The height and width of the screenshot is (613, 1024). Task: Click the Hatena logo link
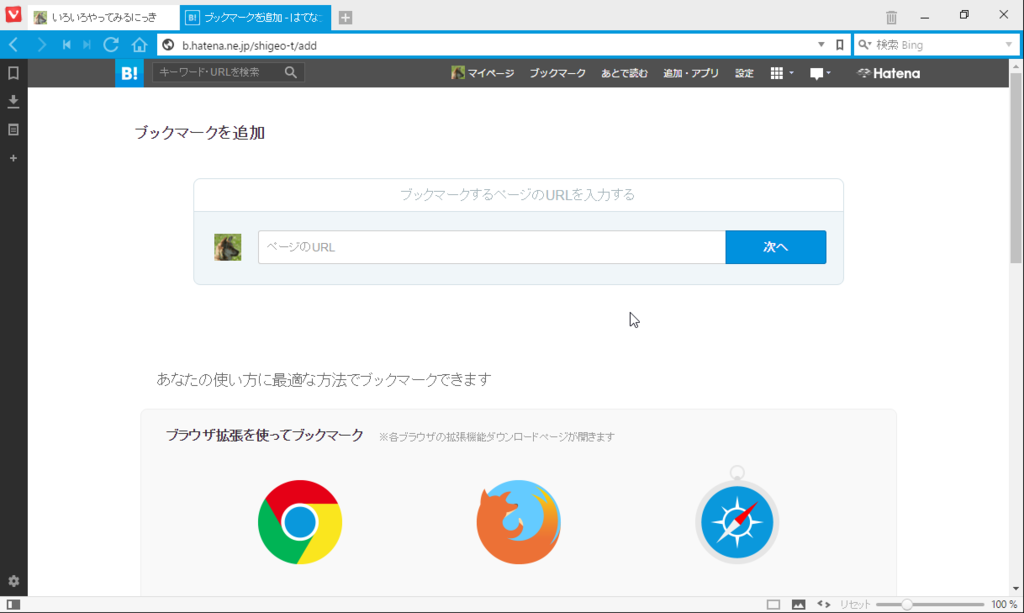pos(889,73)
